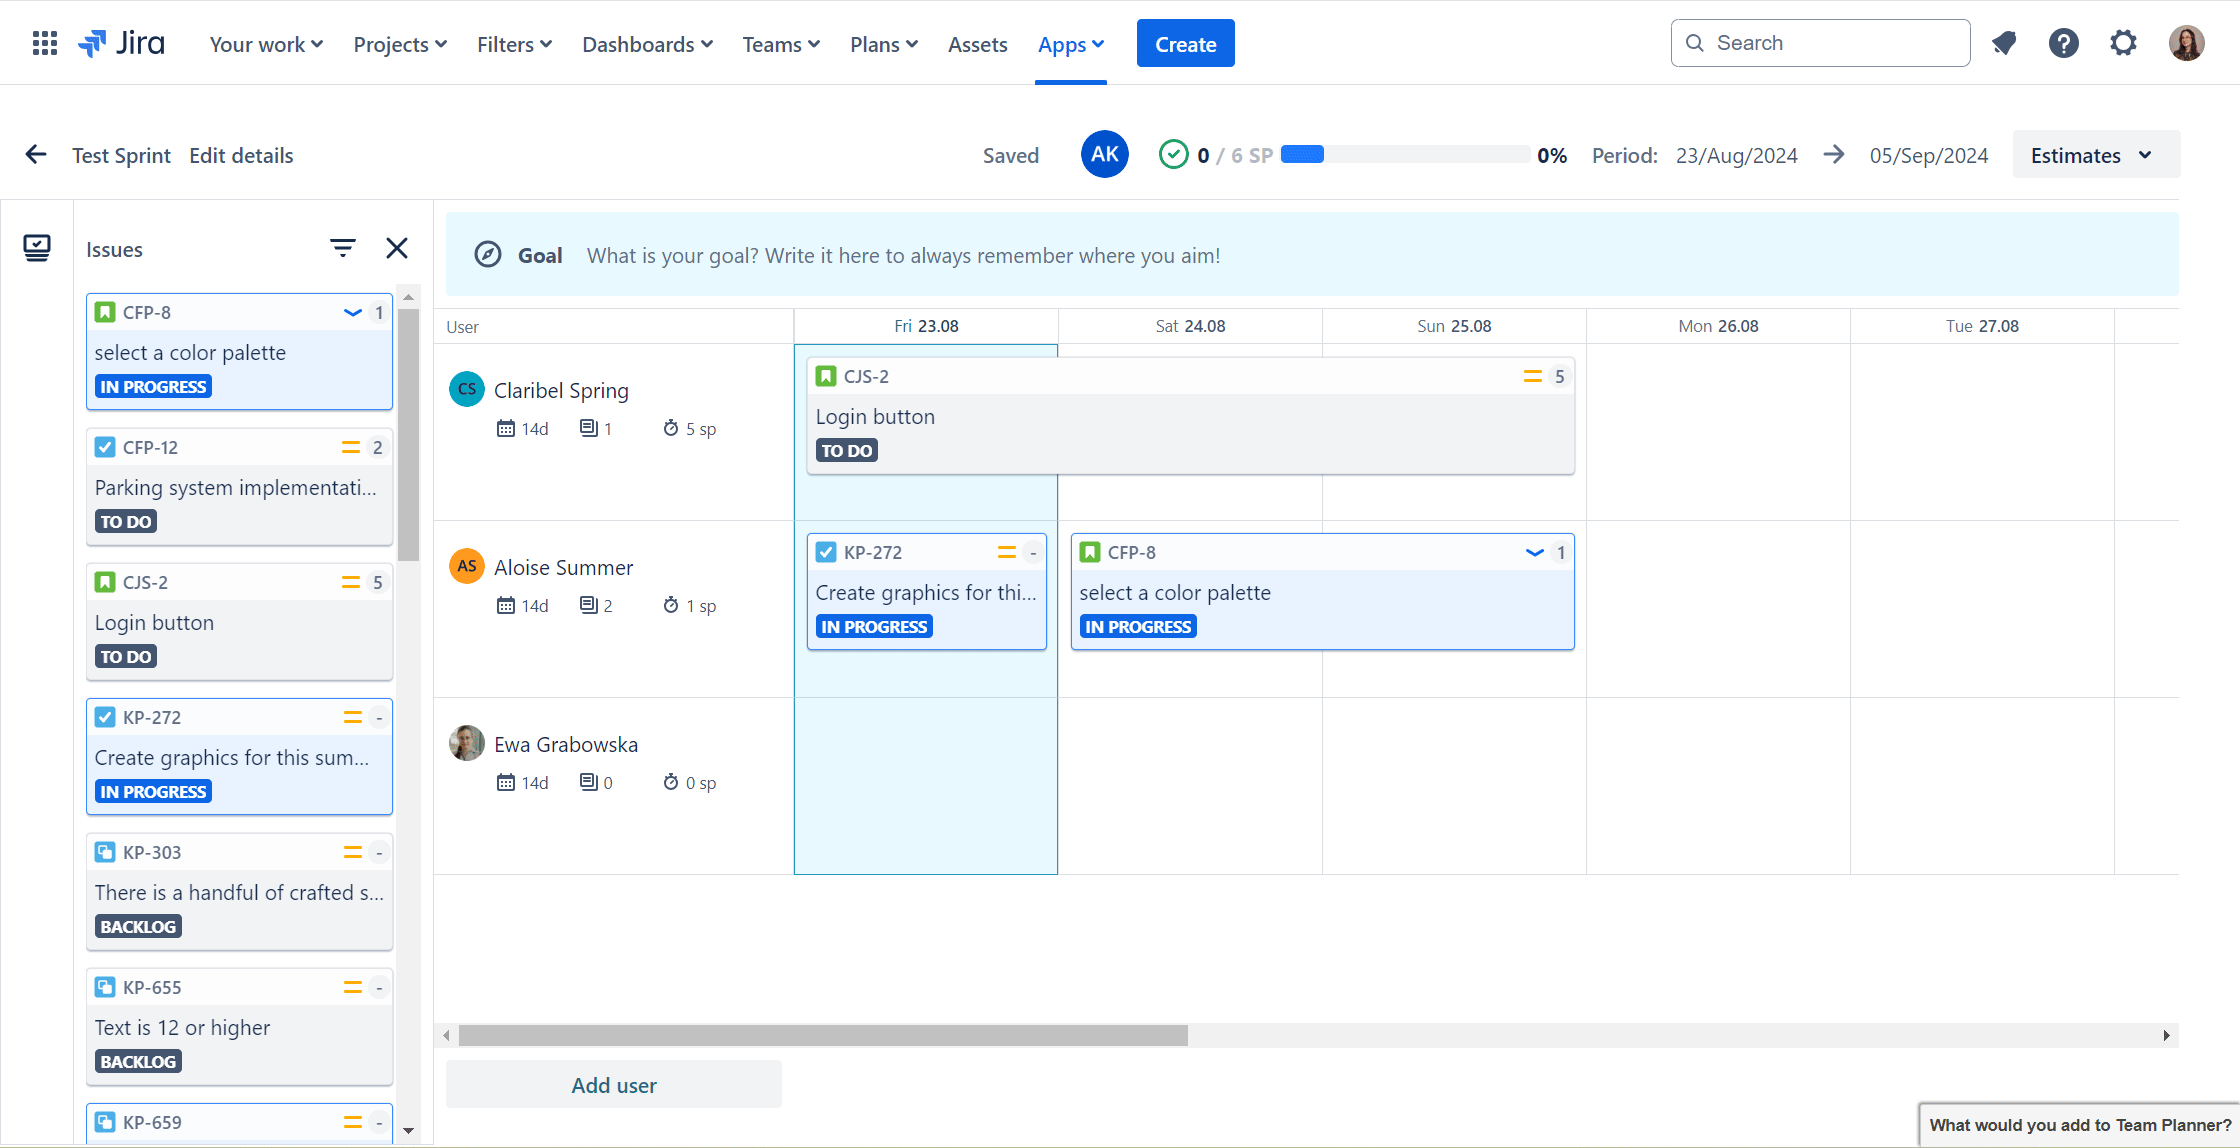Open Edit details for the sprint
The width and height of the screenshot is (2240, 1148).
[241, 155]
